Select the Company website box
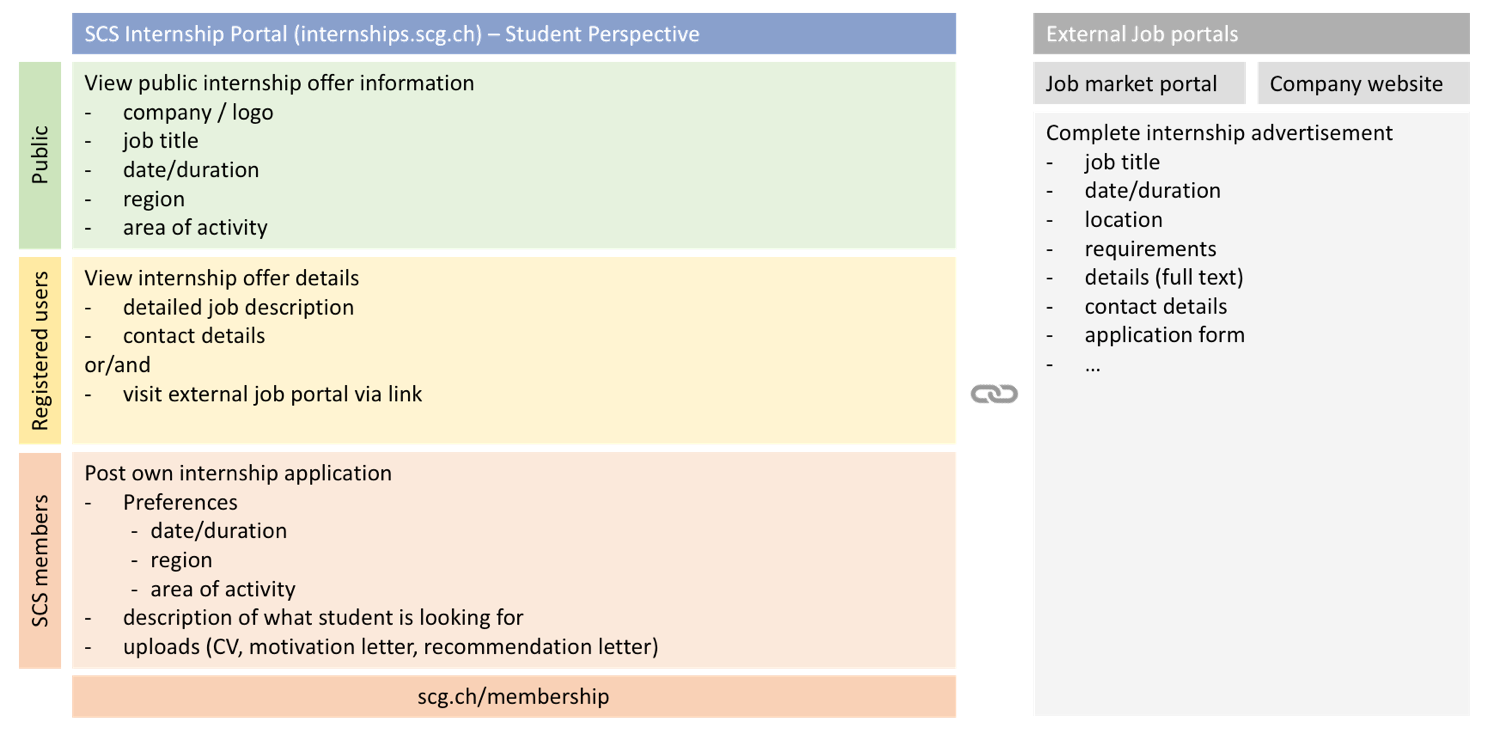This screenshot has width=1487, height=733. [x=1363, y=84]
